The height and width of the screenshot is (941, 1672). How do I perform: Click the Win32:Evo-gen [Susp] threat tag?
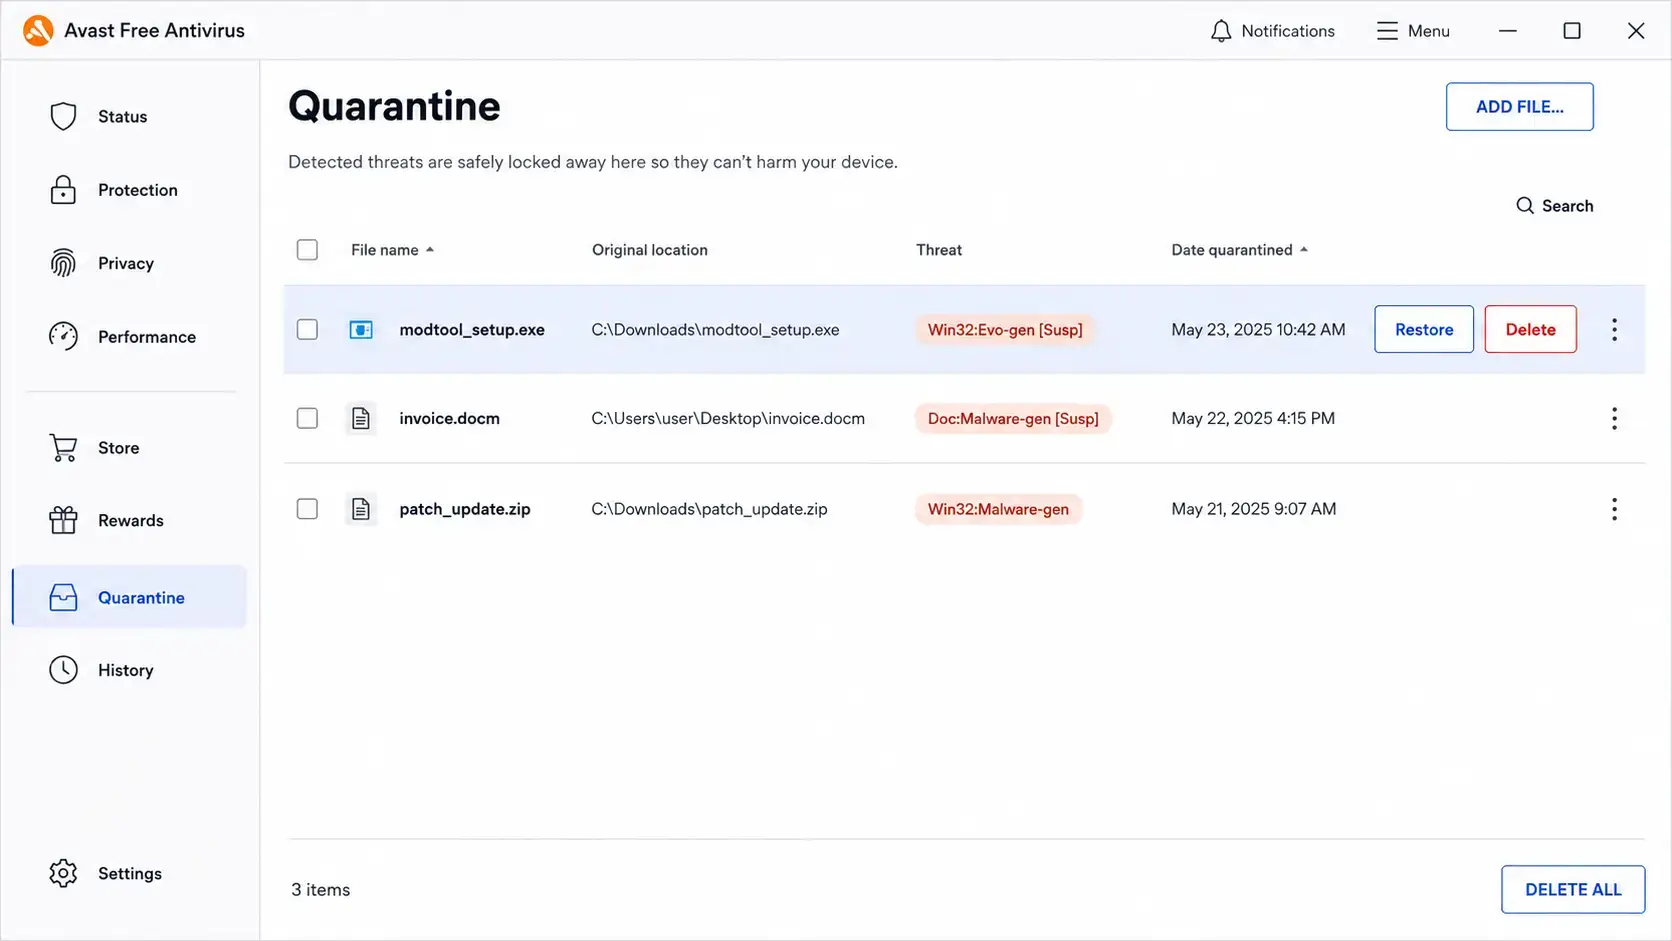[1005, 330]
